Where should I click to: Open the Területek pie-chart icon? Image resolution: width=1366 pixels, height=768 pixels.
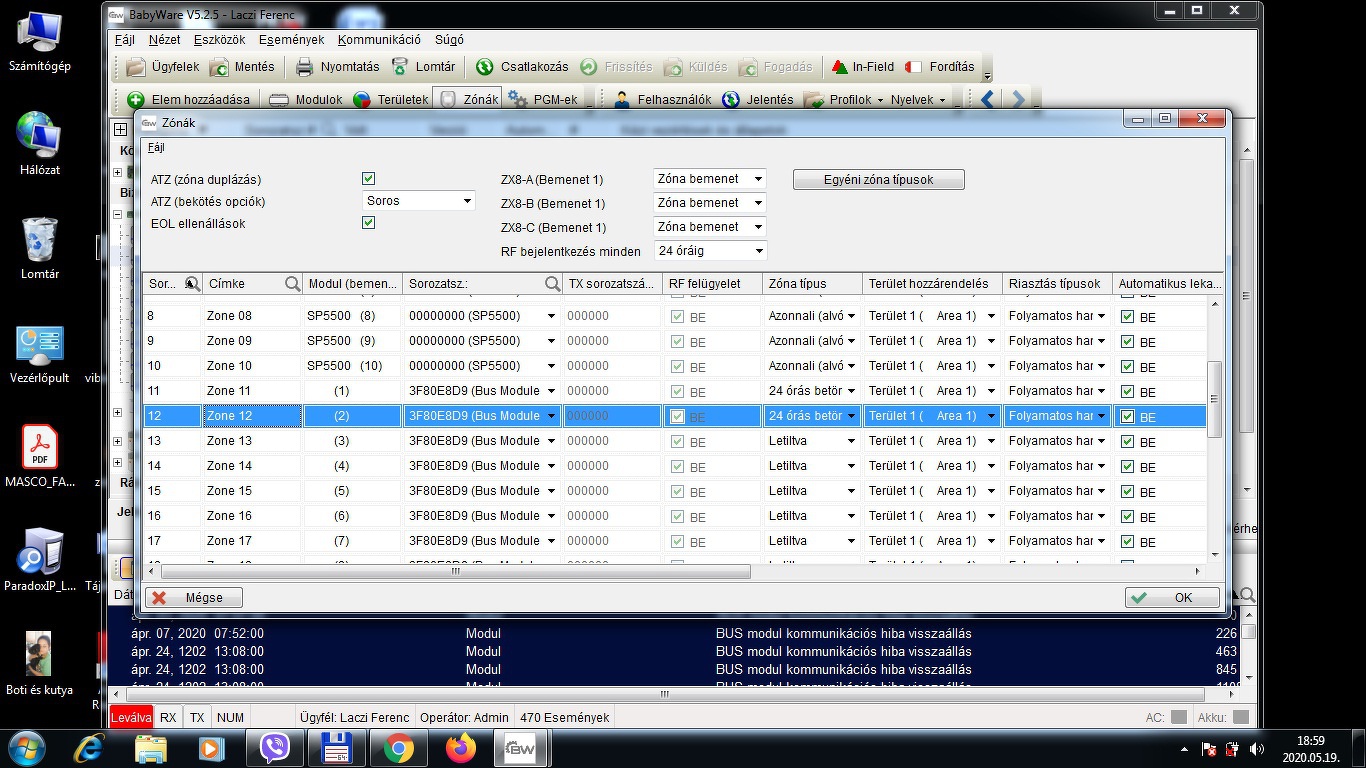pyautogui.click(x=362, y=100)
